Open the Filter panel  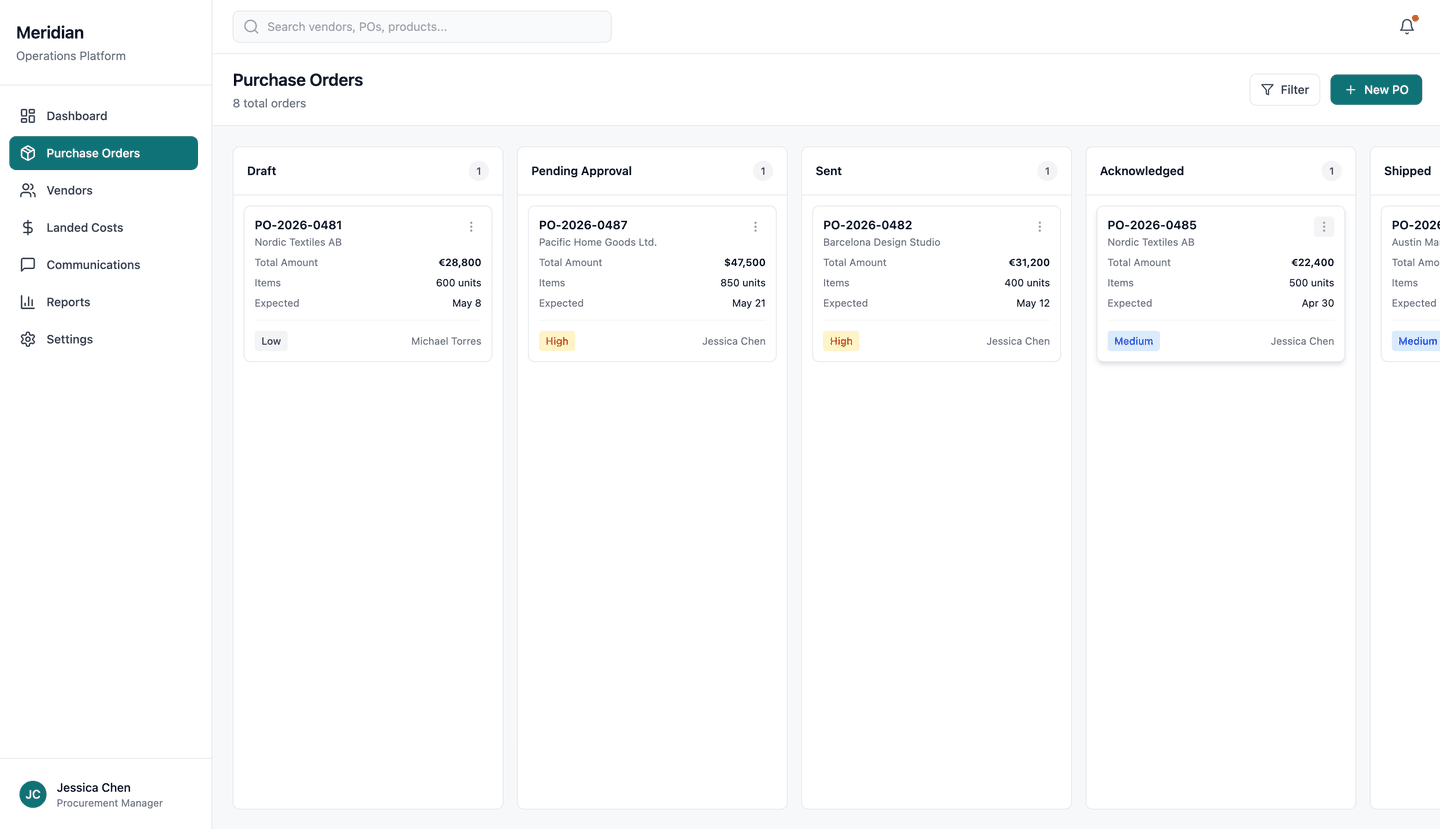point(1284,89)
